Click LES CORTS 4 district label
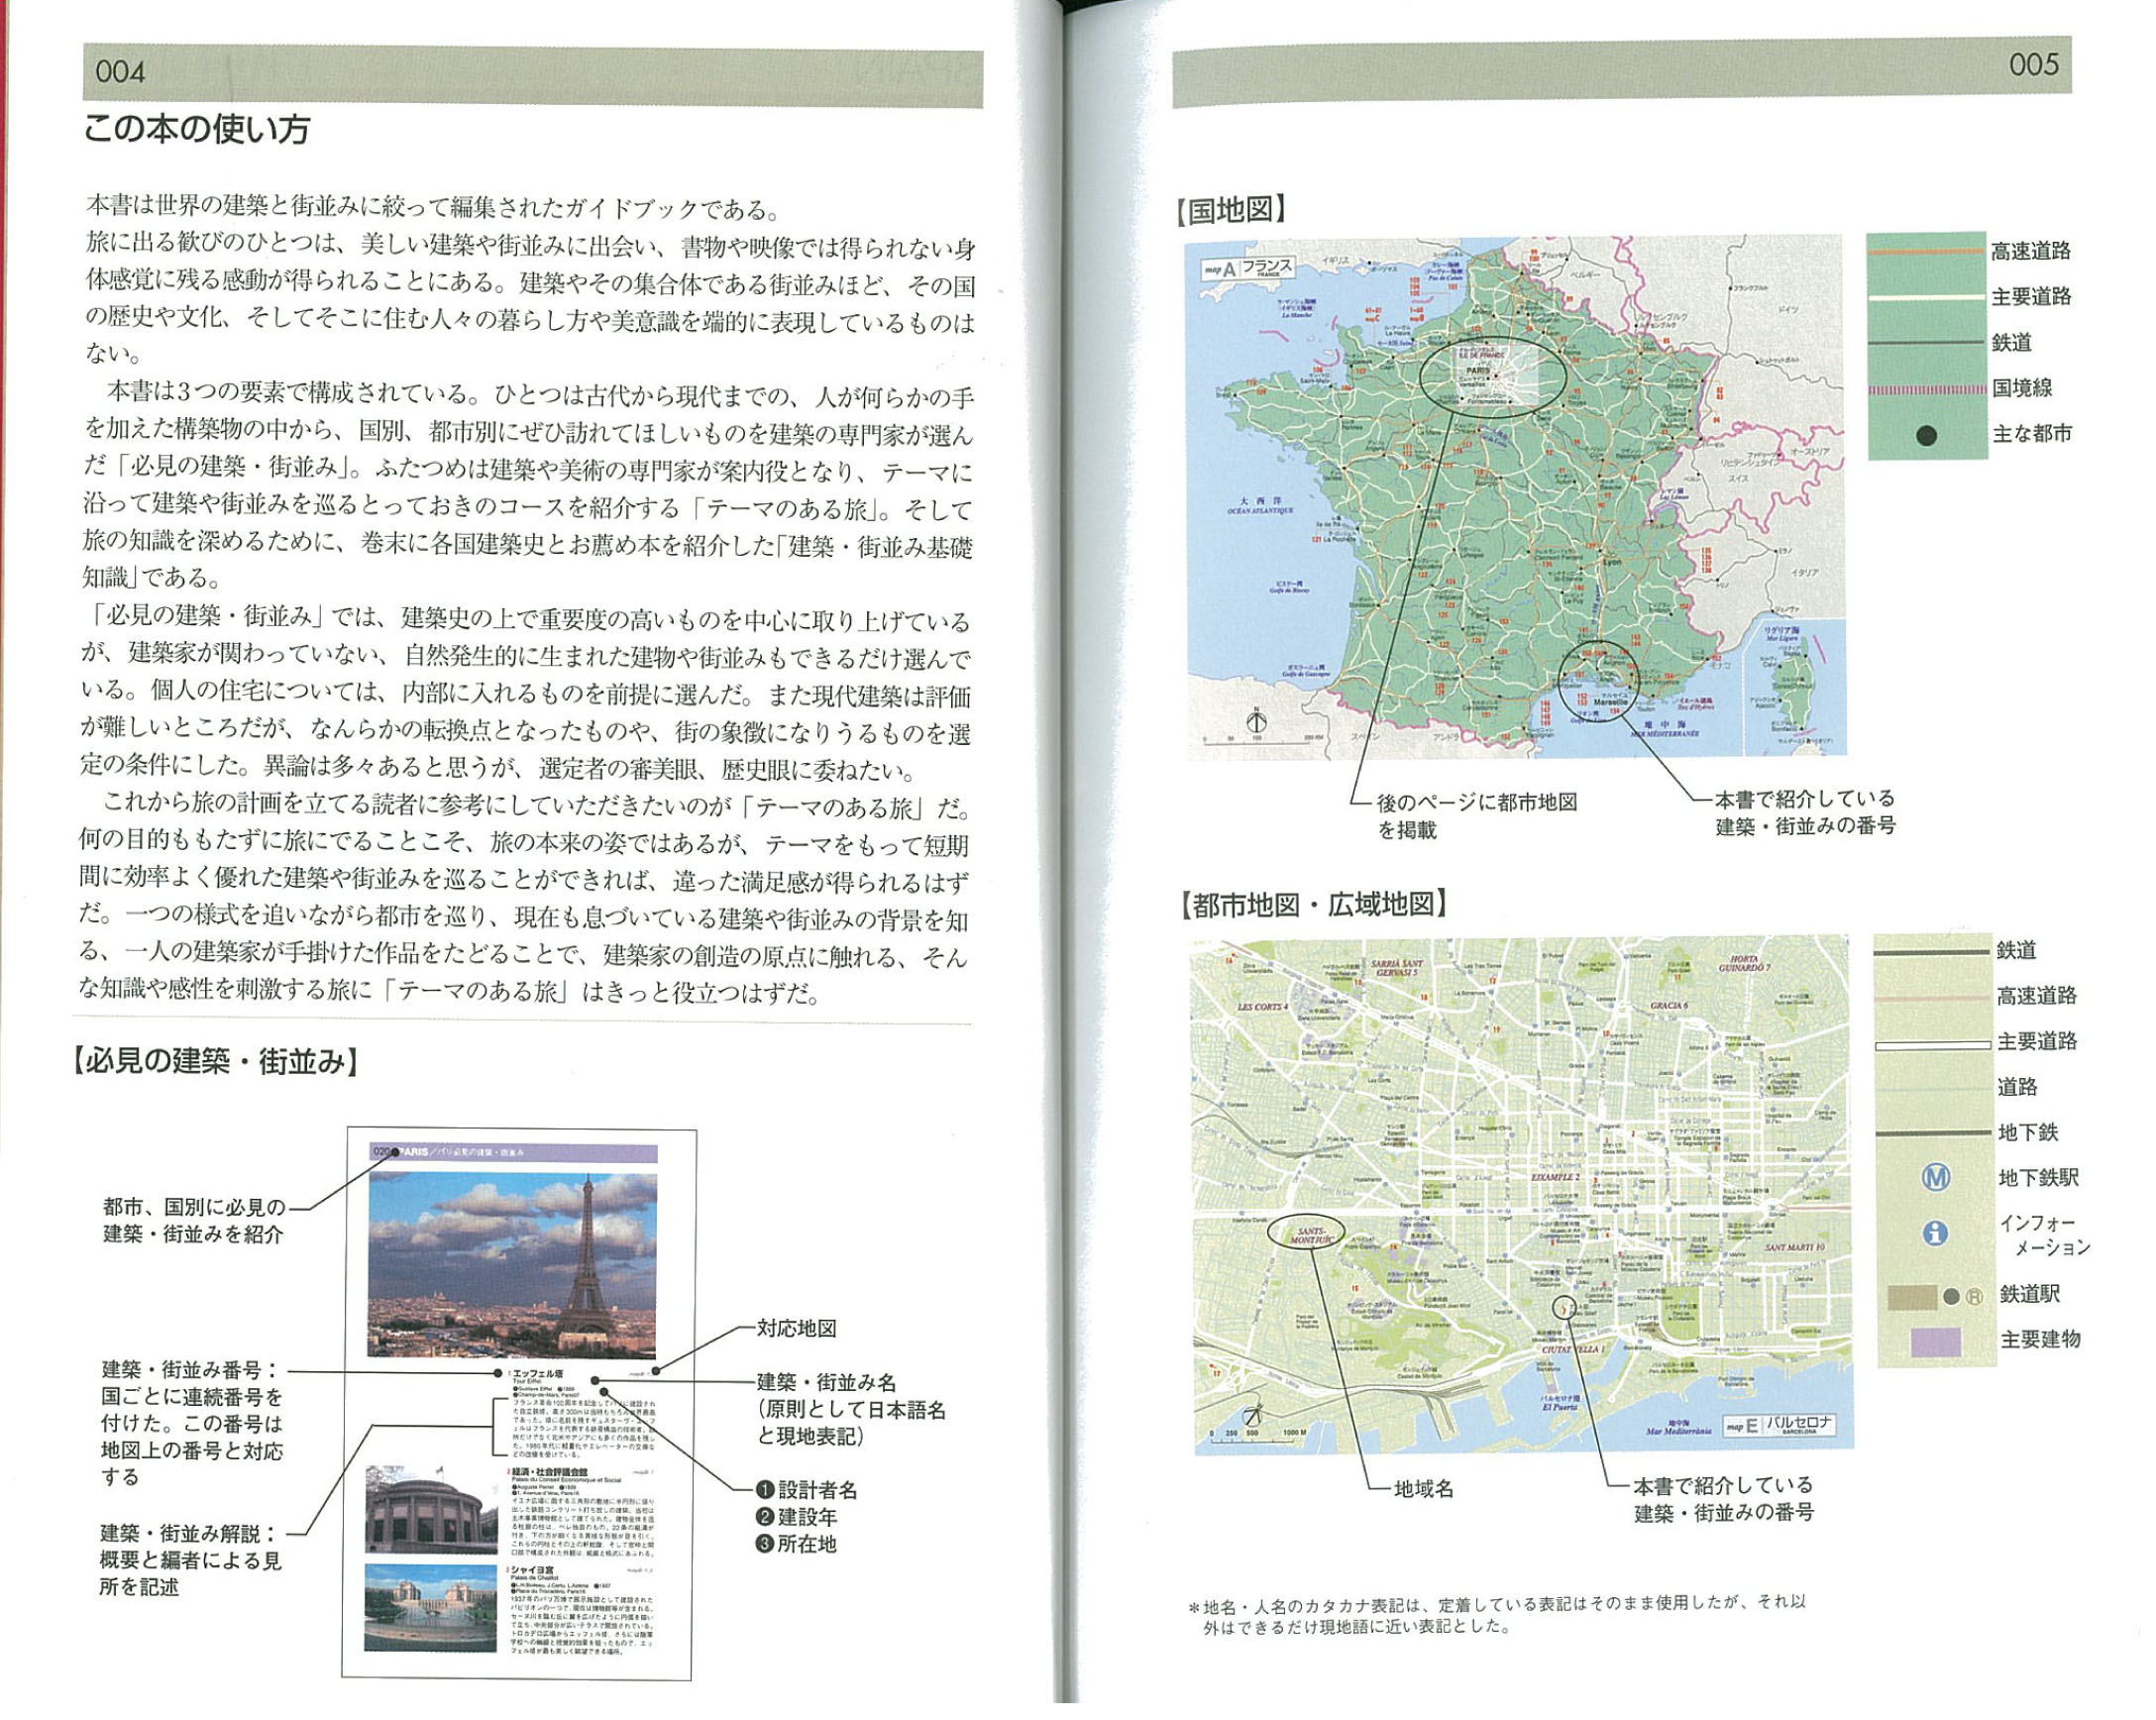2156x1720 pixels. click(1263, 1007)
